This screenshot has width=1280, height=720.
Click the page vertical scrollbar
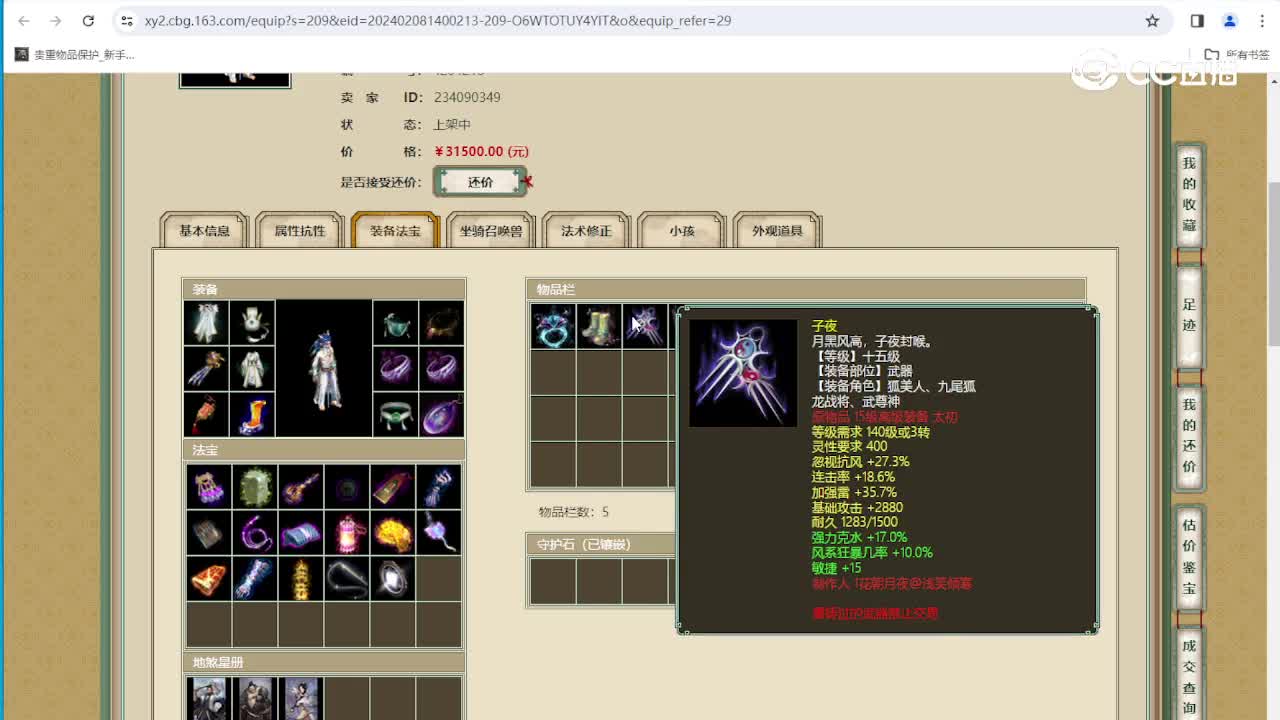(x=1273, y=264)
